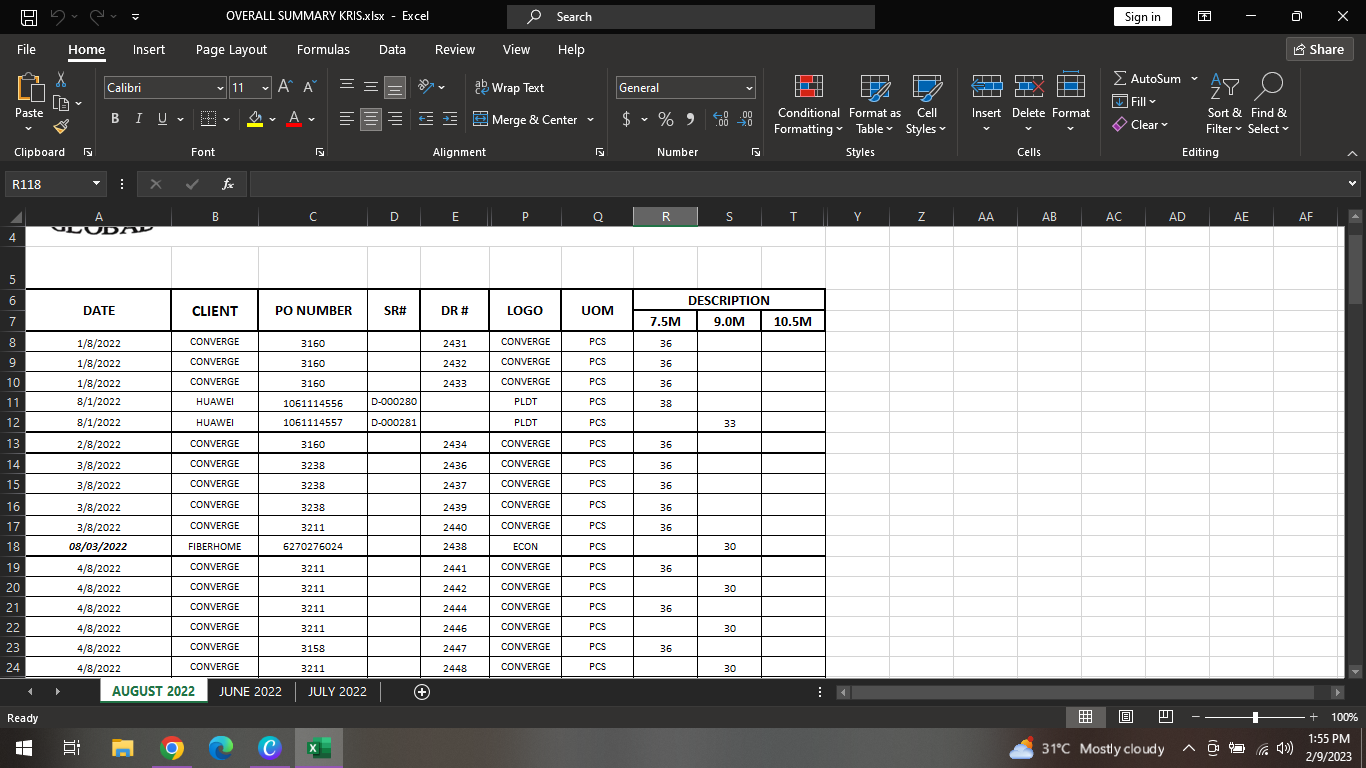Apply red Font Color
The width and height of the screenshot is (1366, 768).
[294, 120]
